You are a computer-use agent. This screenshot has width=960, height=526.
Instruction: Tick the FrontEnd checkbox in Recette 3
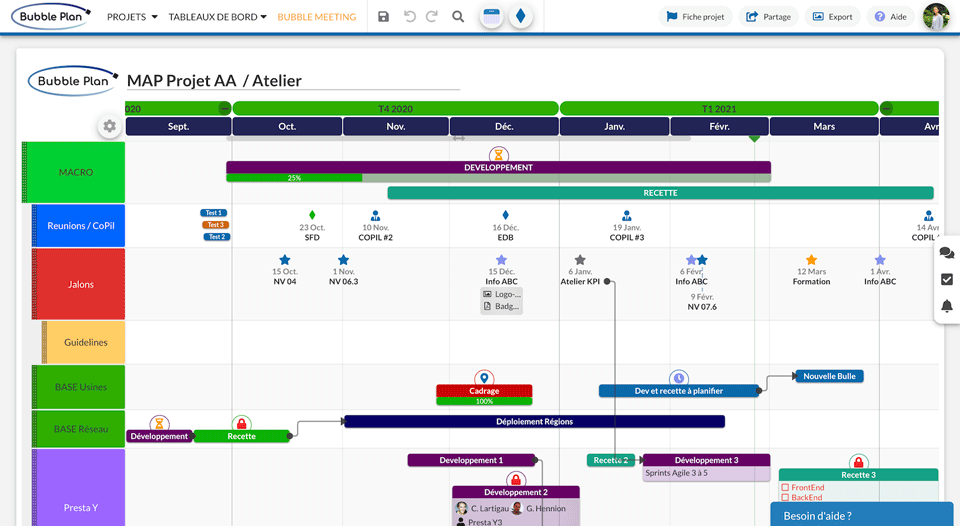785,487
